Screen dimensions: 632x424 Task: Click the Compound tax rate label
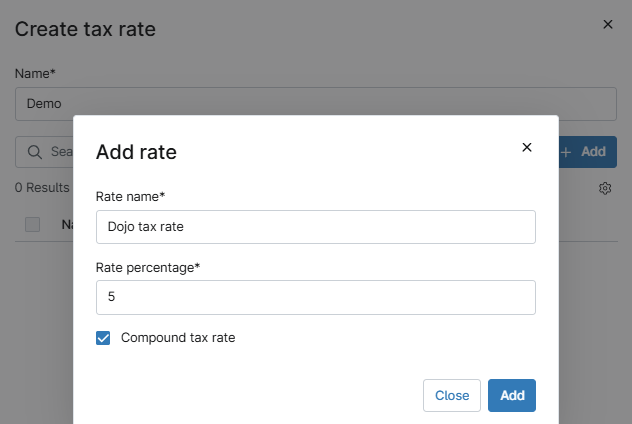[178, 338]
